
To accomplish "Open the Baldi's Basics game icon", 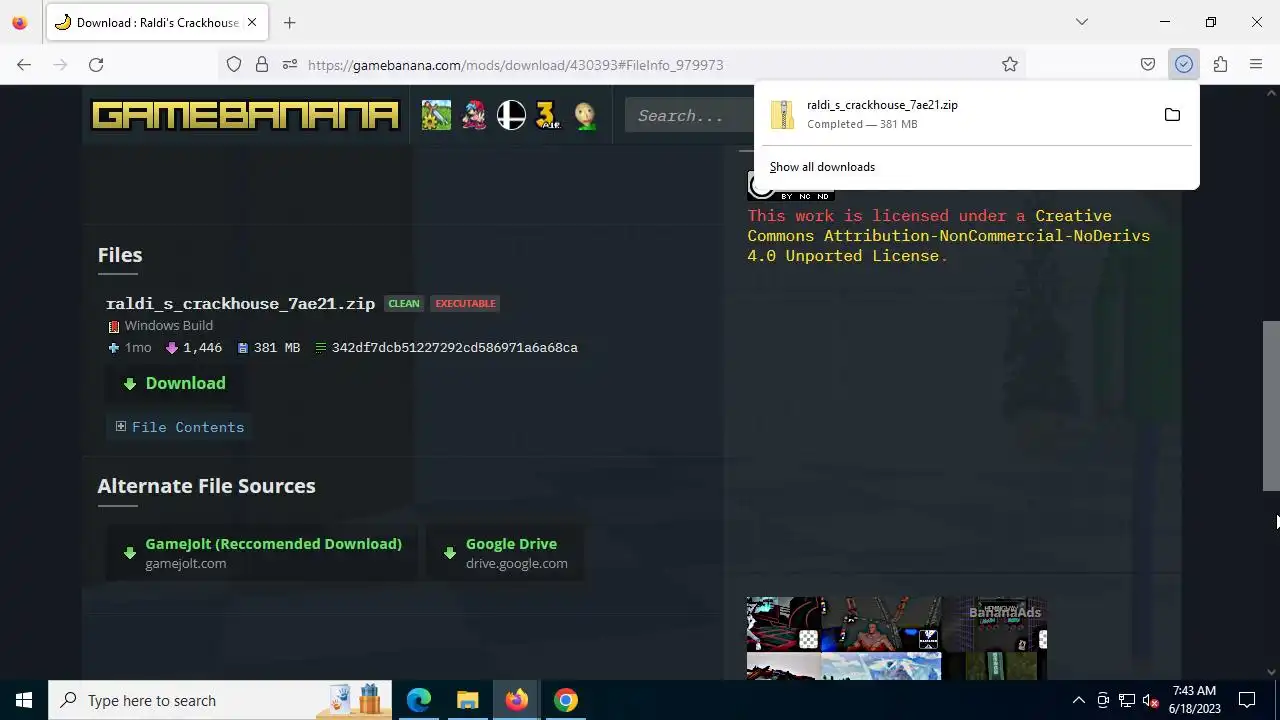I will tap(585, 115).
